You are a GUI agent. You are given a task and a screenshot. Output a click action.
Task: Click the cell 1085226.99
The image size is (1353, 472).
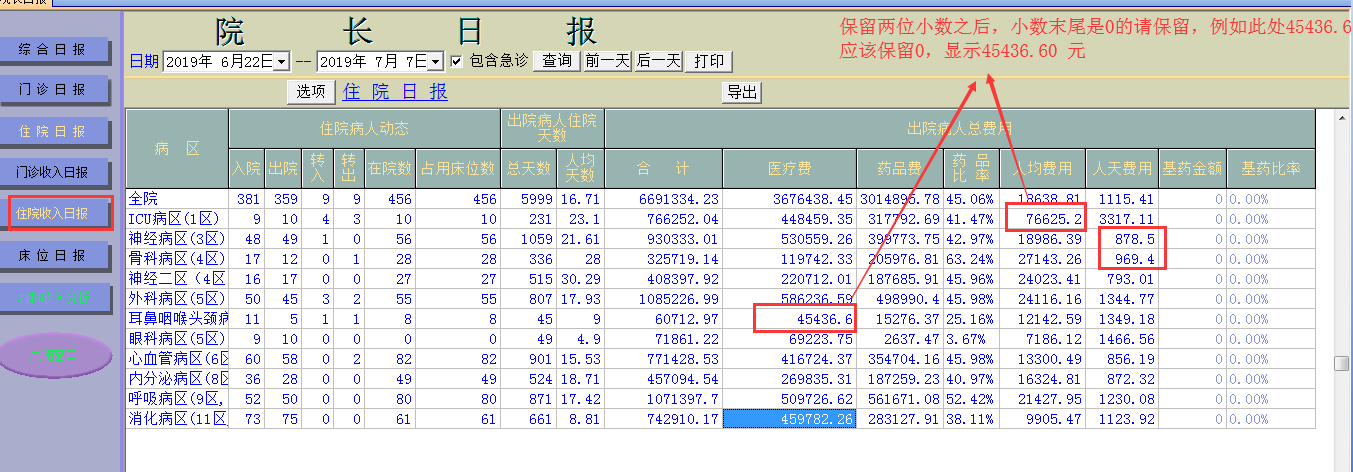click(663, 298)
